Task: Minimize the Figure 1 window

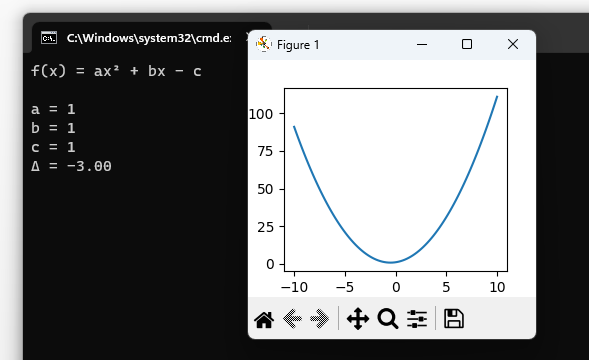Action: click(x=422, y=44)
